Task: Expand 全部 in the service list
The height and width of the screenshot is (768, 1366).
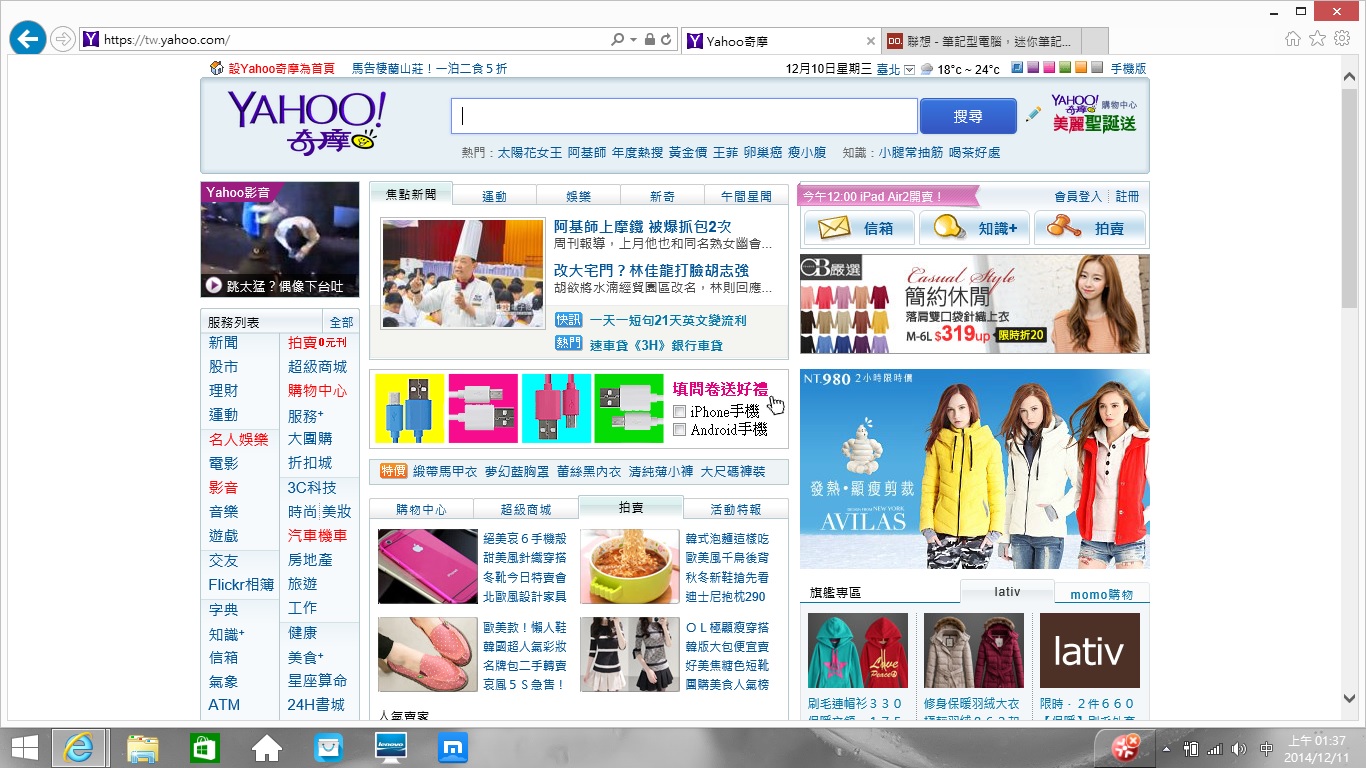Action: [x=341, y=322]
